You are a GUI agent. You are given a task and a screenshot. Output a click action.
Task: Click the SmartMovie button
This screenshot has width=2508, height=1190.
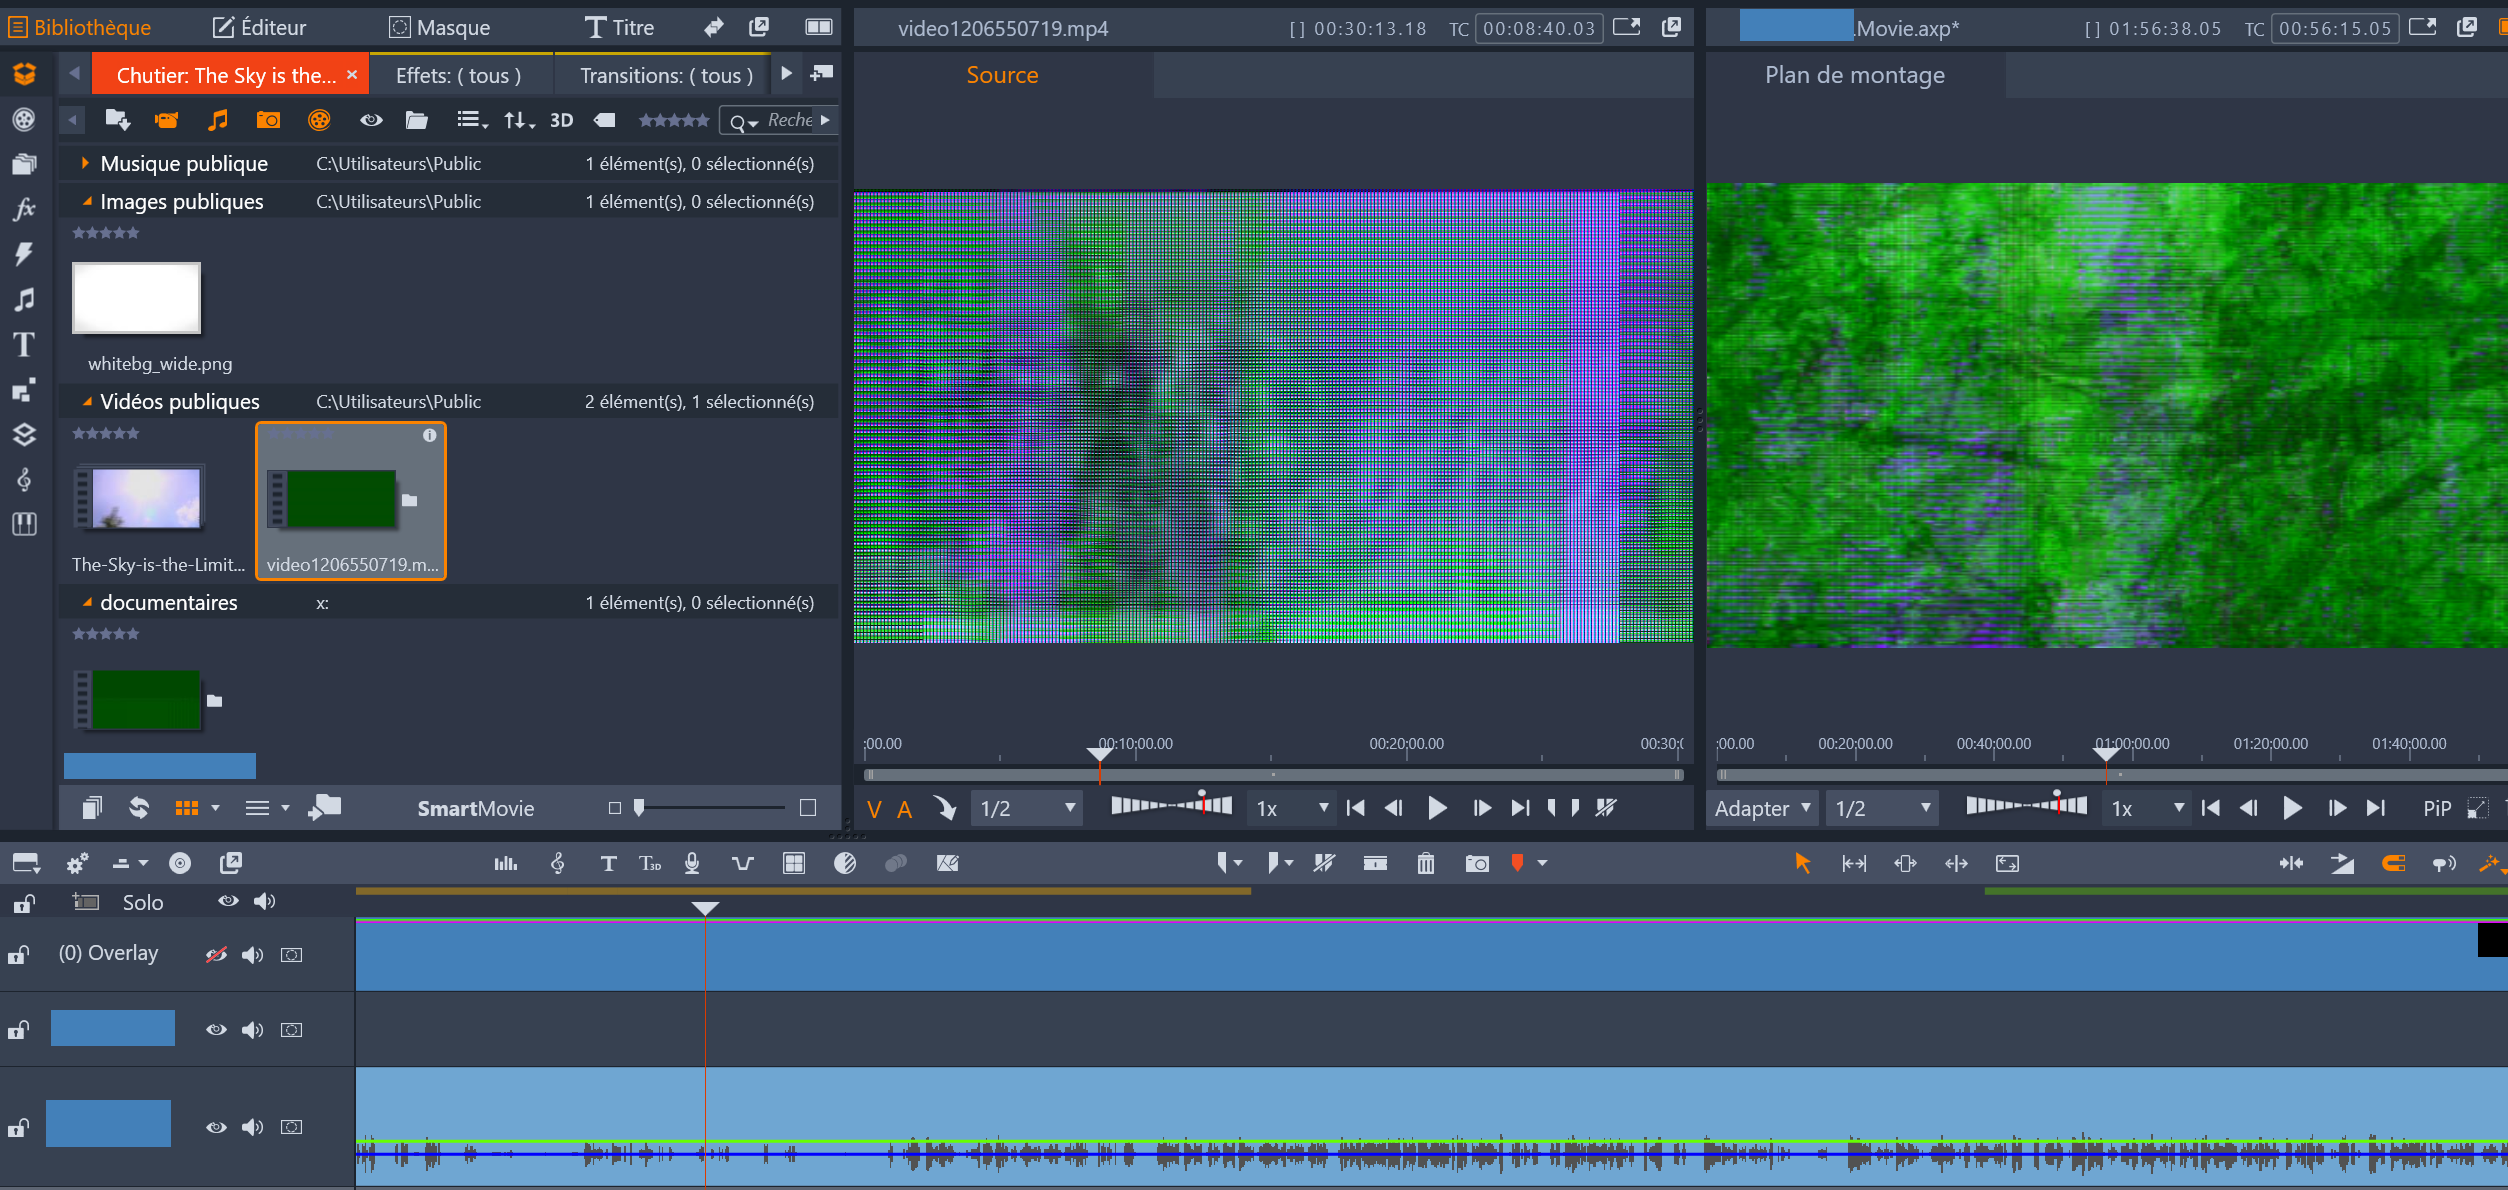tap(475, 808)
